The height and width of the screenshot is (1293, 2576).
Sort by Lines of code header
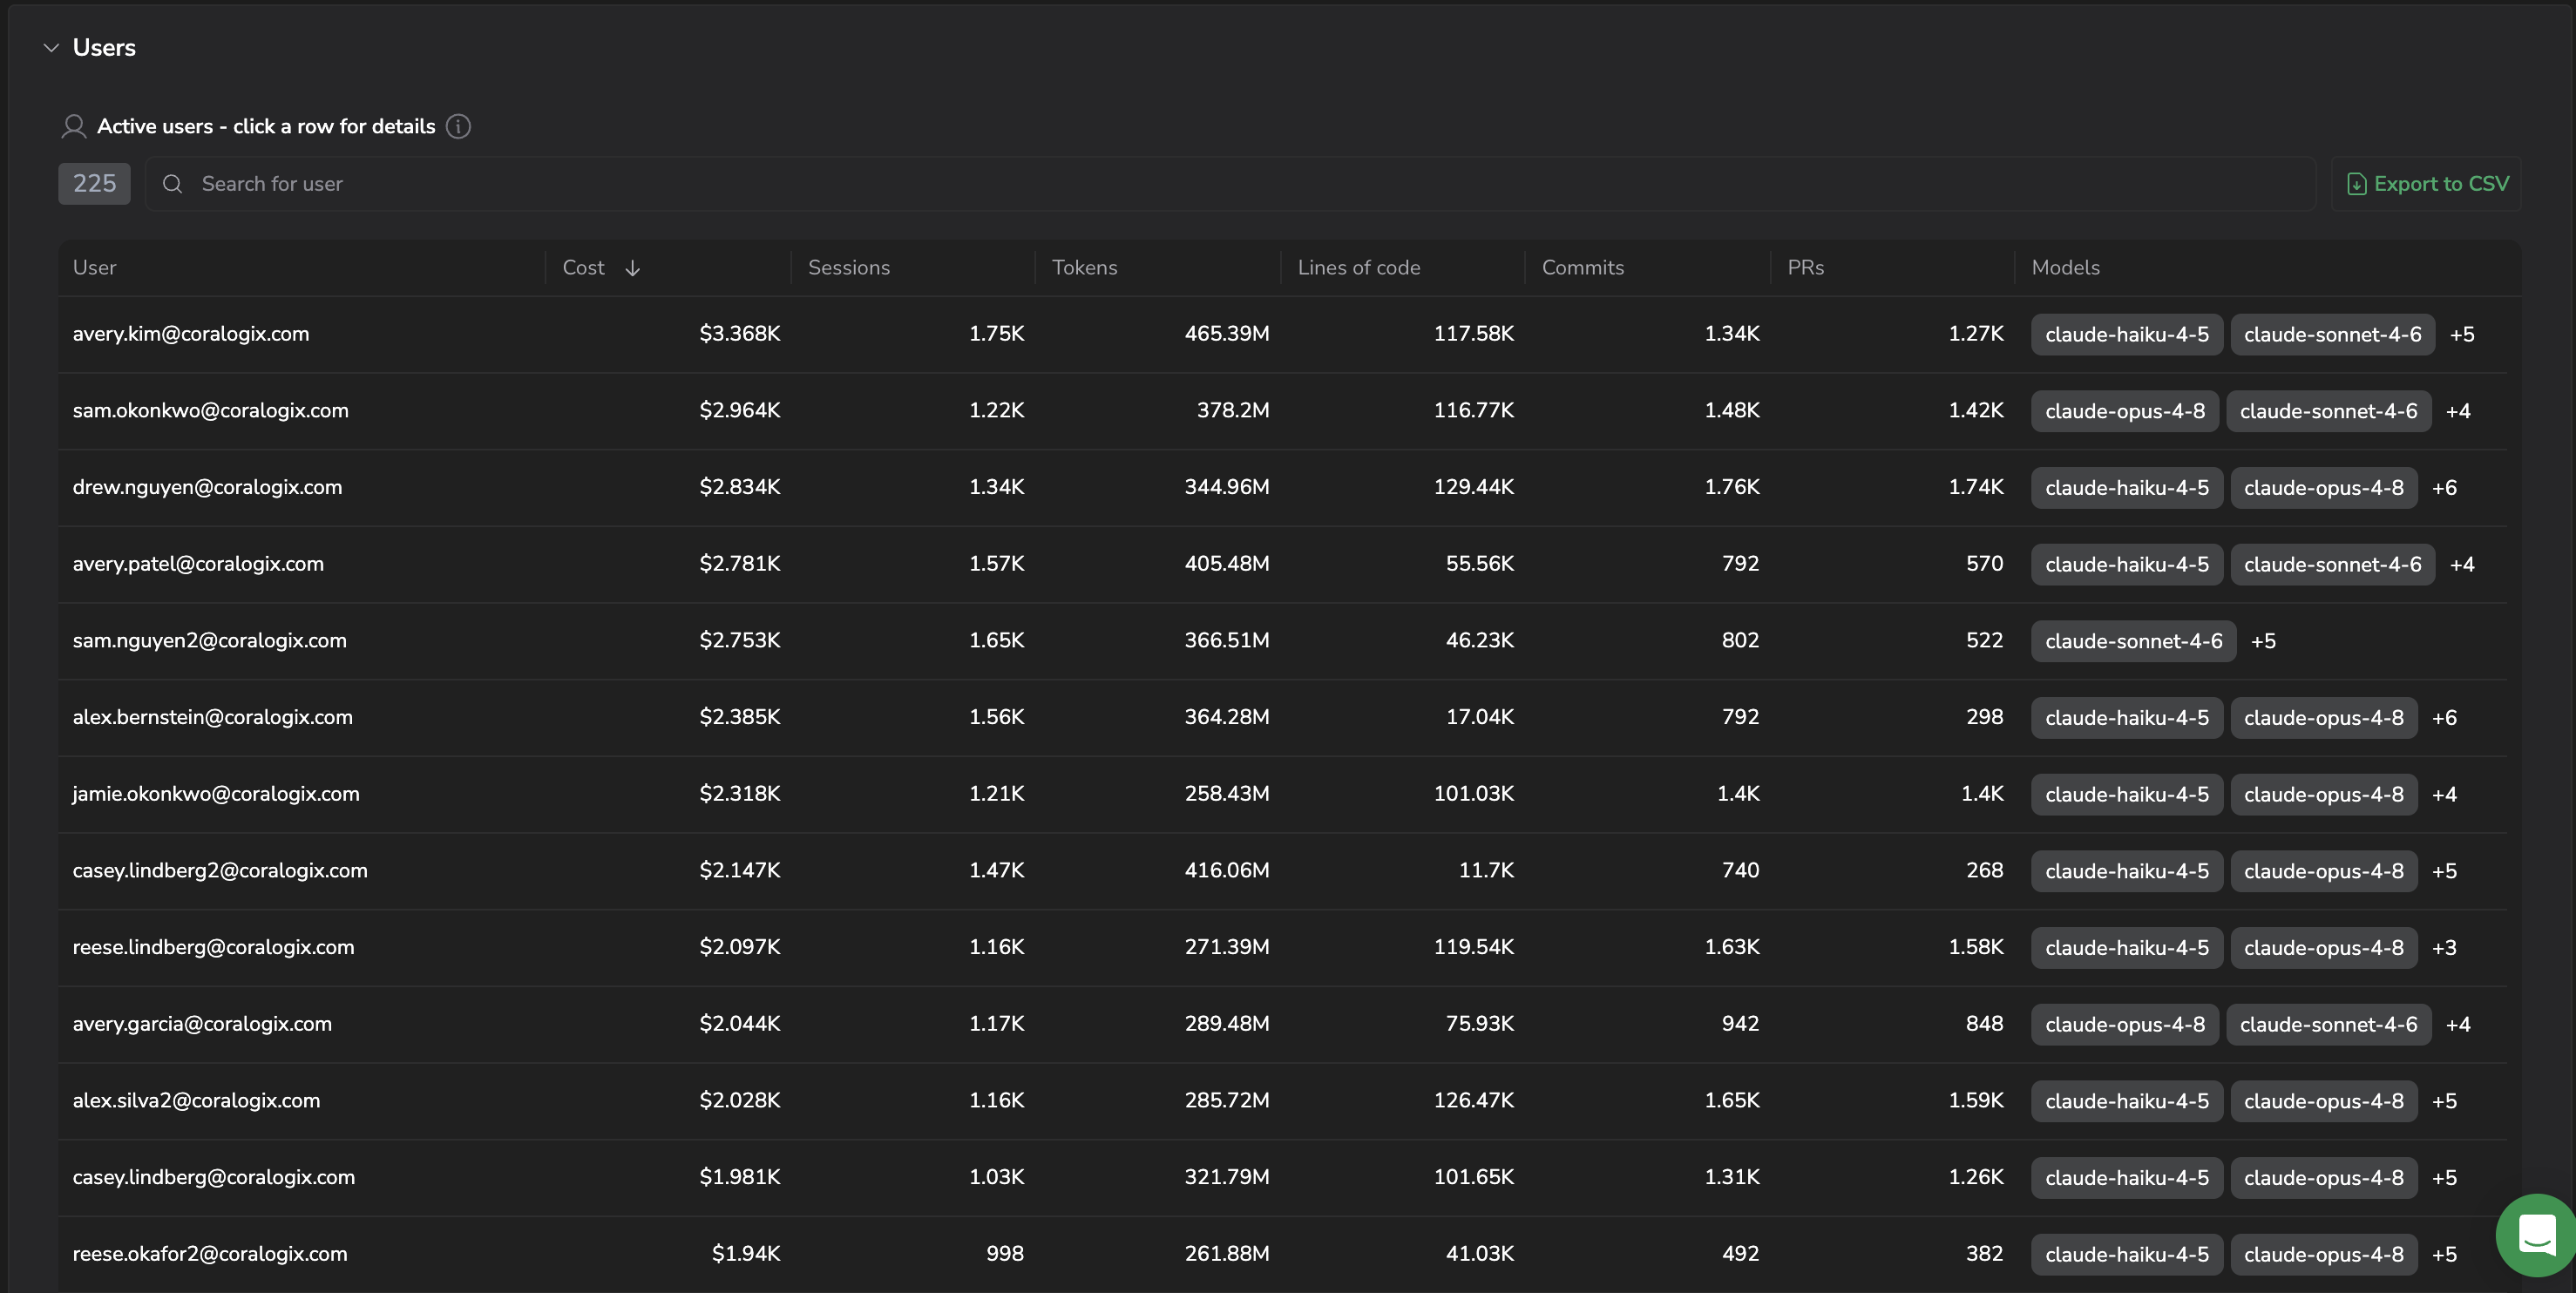(x=1359, y=268)
